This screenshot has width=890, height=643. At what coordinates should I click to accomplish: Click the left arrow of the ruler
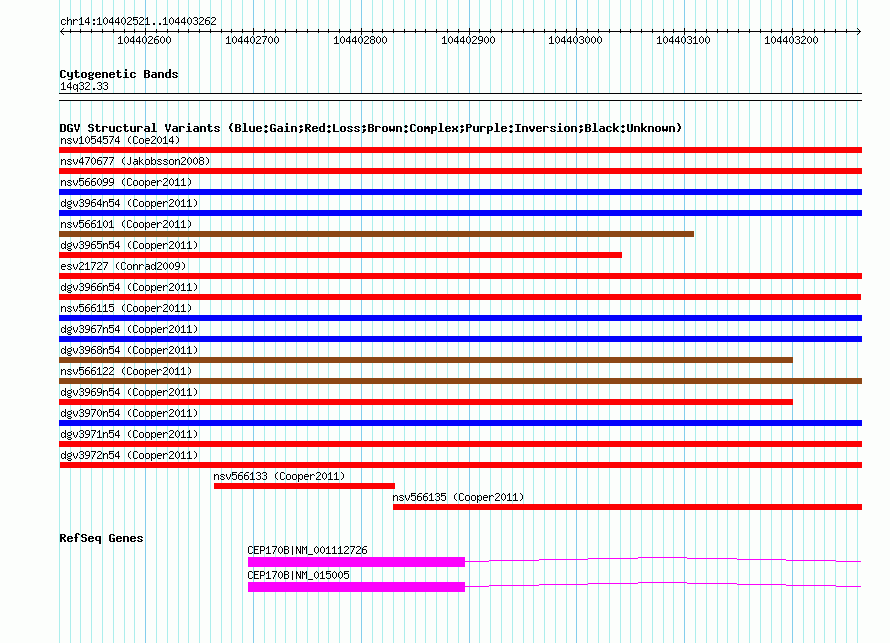point(62,31)
